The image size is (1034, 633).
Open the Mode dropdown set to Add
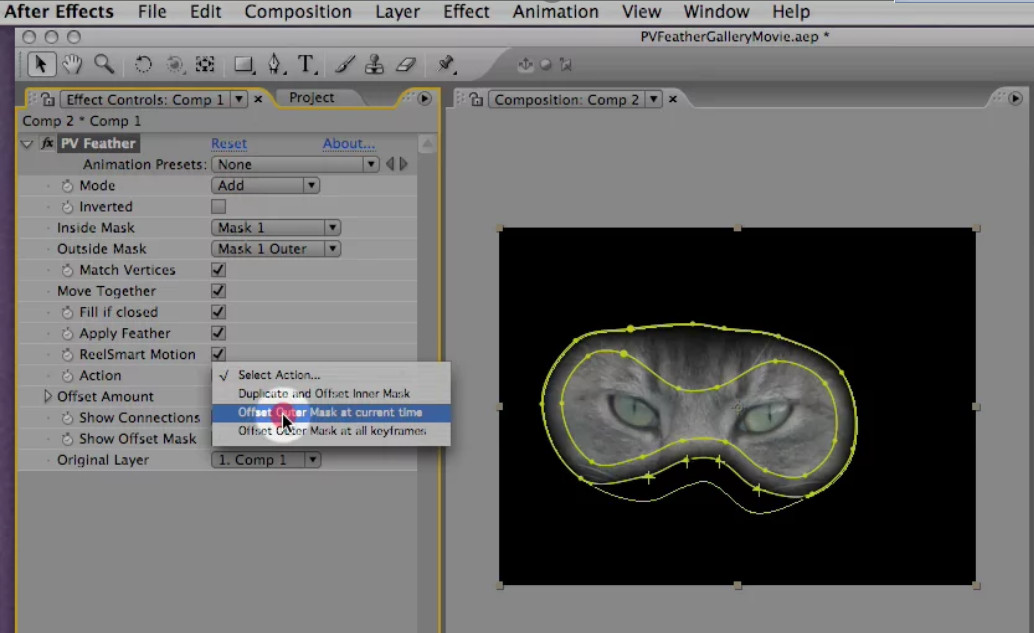click(265, 185)
